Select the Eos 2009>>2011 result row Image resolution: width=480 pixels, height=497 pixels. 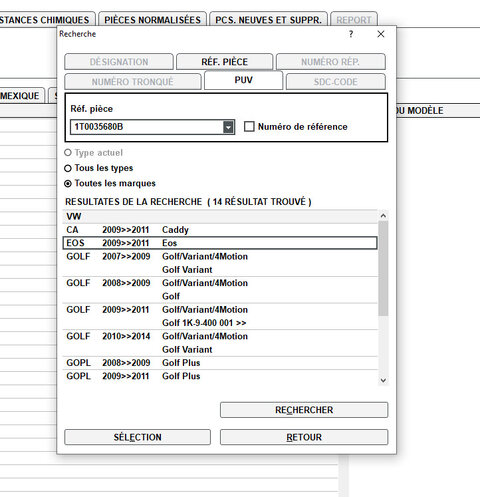coord(220,243)
